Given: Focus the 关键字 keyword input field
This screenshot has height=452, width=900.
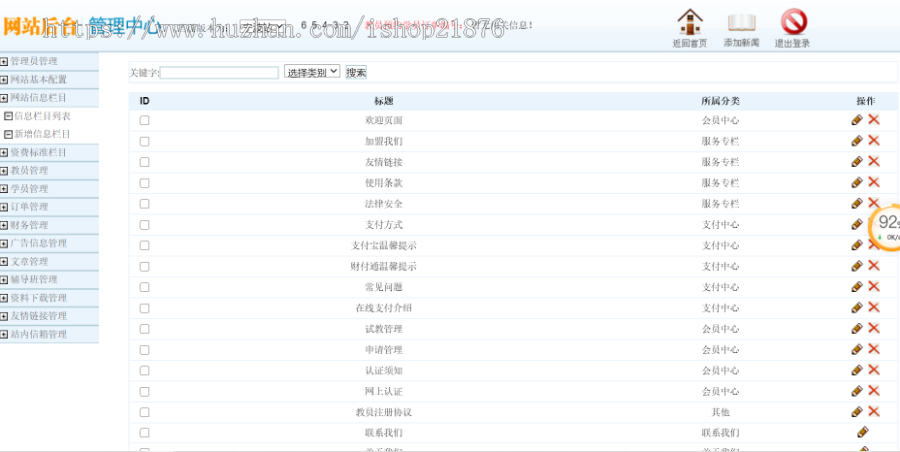Looking at the screenshot, I should [219, 73].
